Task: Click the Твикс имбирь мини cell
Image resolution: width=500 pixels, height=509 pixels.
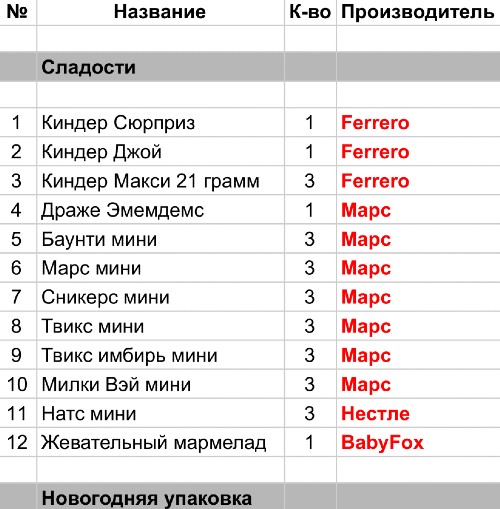Action: pyautogui.click(x=160, y=355)
